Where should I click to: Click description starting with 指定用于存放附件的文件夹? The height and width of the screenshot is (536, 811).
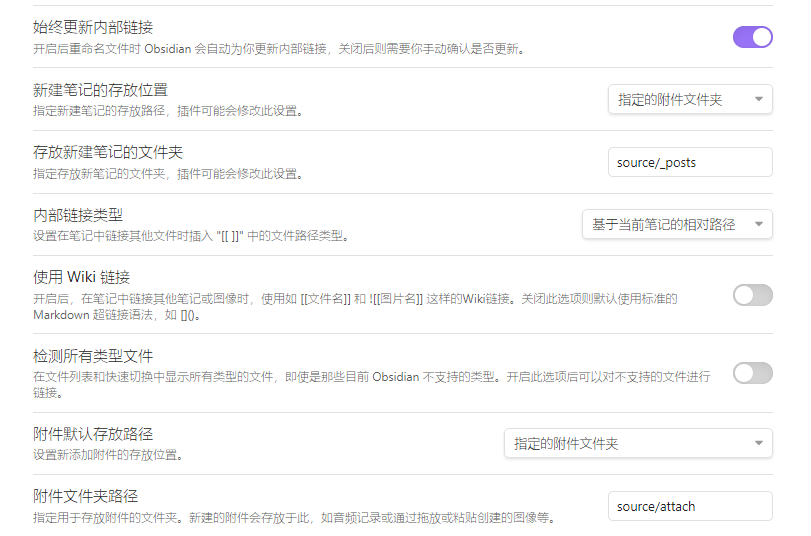tap(295, 517)
